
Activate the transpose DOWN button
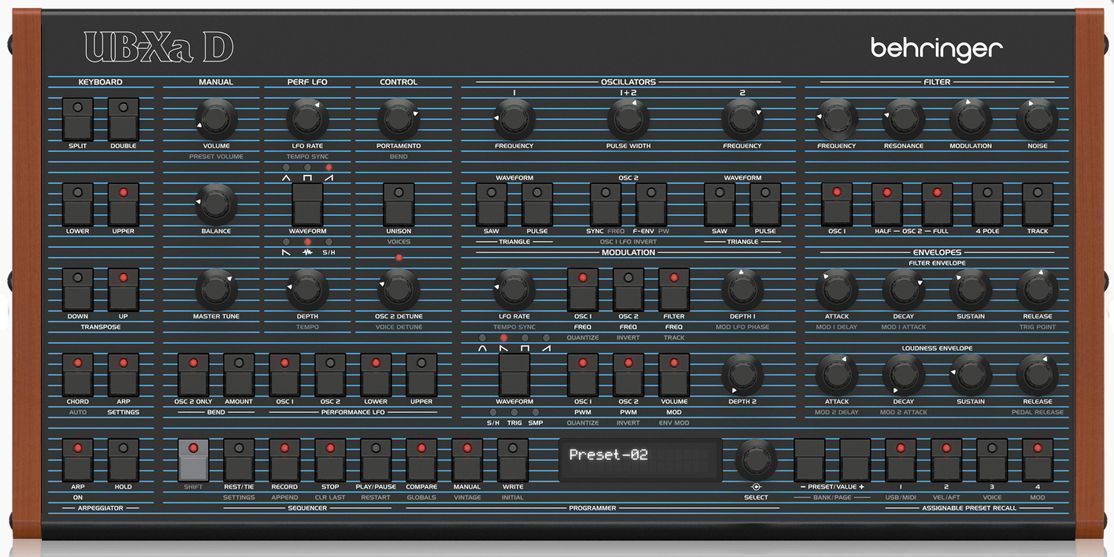pos(77,289)
